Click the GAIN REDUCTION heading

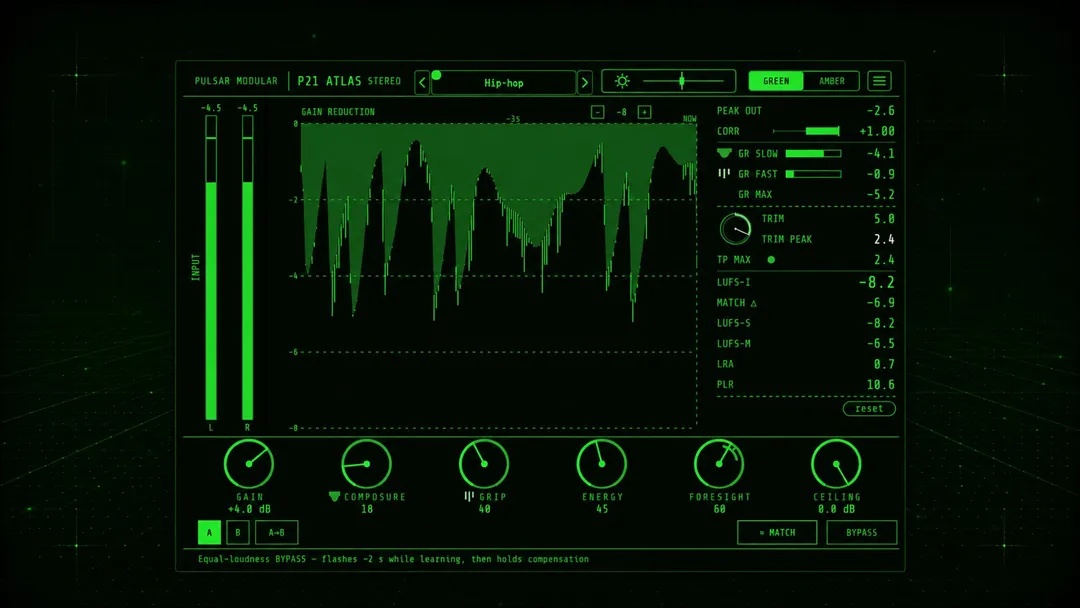point(338,112)
